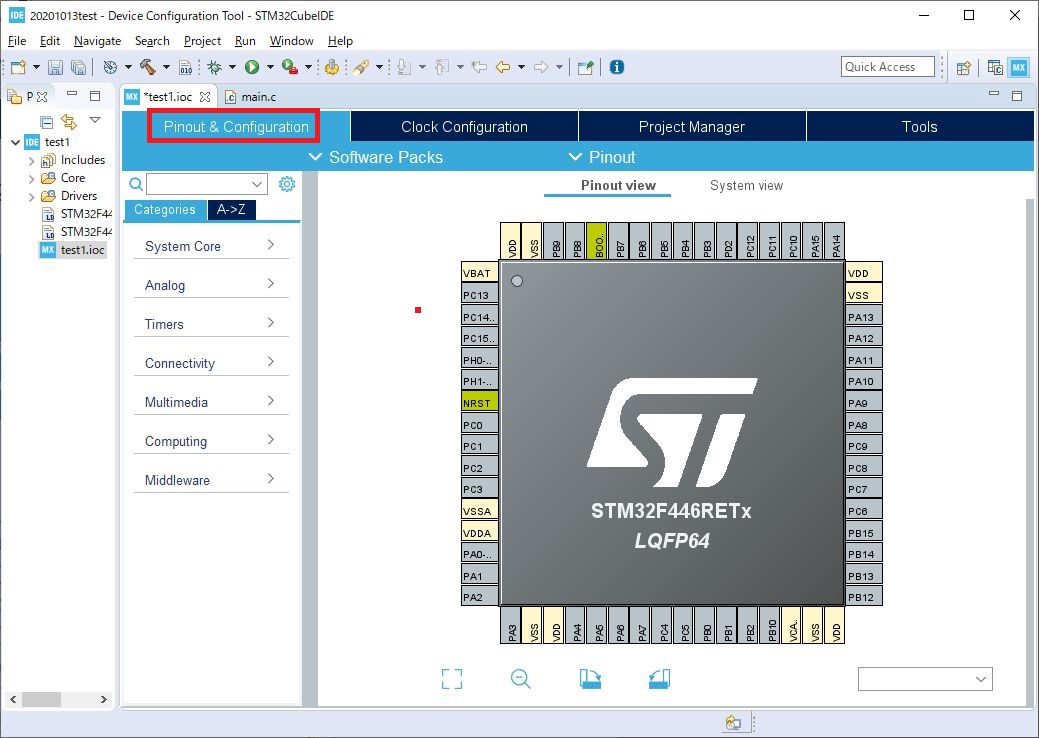Click the Quick Access search field
The width and height of the screenshot is (1039, 738).
click(x=887, y=67)
